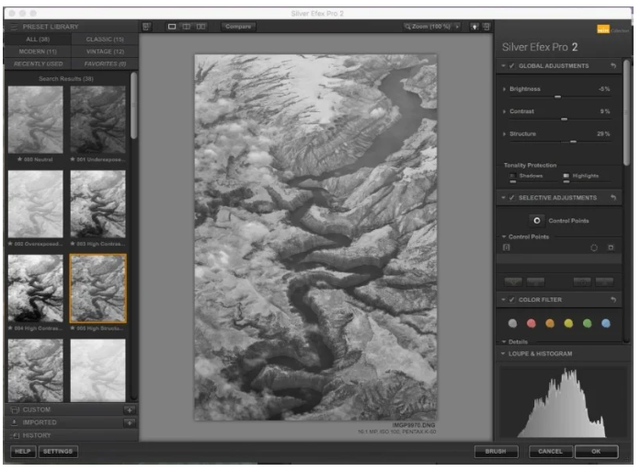Screen dimensions: 640x472
Task: Open the Vintage presets category
Action: 105,50
